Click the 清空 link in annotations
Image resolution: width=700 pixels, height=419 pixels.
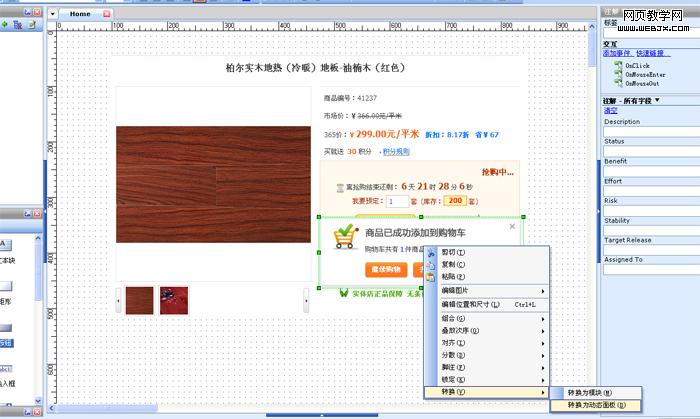[610, 111]
